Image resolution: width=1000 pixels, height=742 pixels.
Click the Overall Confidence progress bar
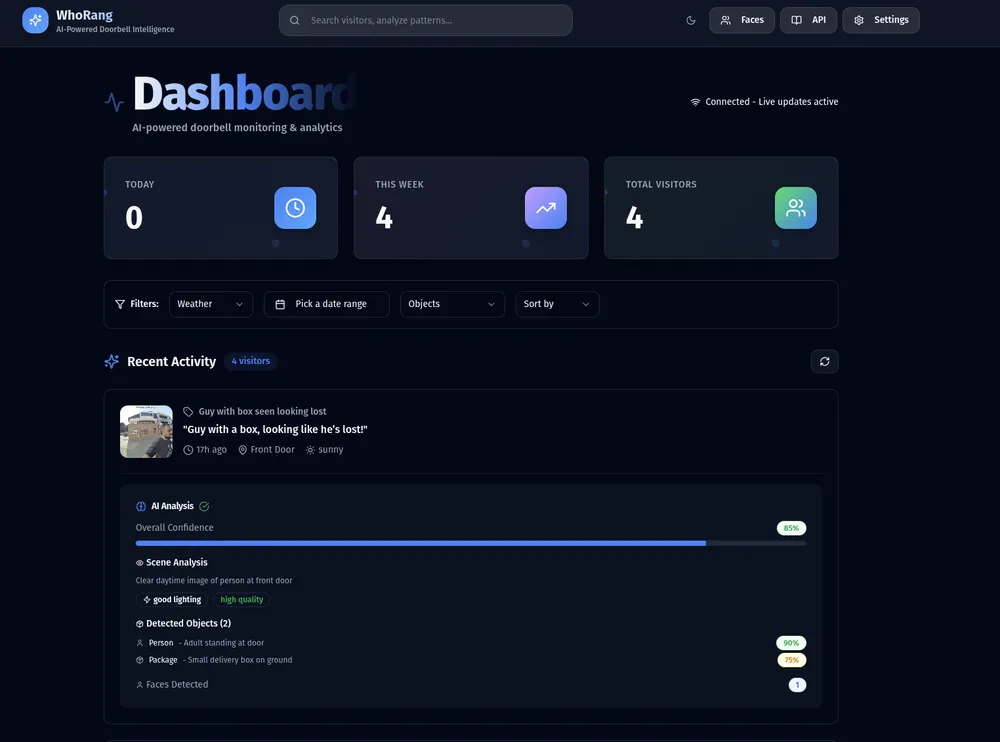click(x=471, y=544)
